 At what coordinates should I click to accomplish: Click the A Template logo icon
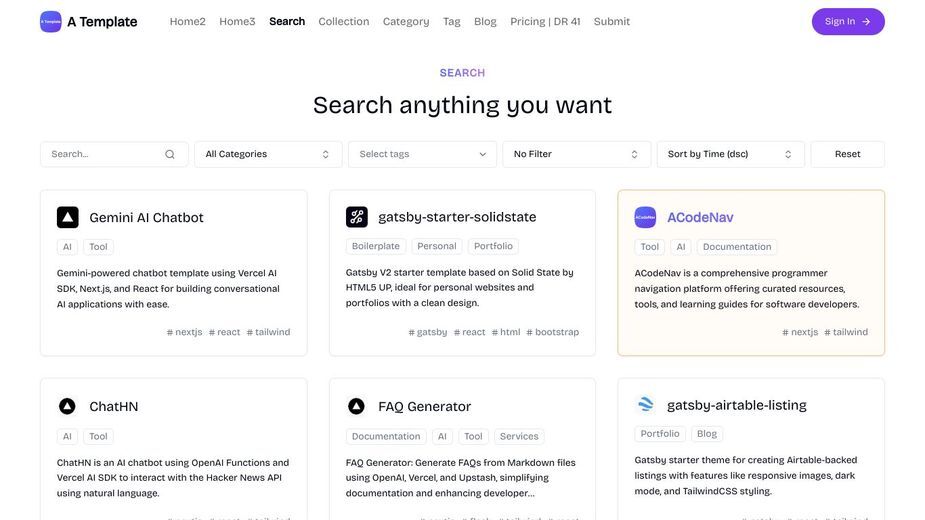[51, 22]
